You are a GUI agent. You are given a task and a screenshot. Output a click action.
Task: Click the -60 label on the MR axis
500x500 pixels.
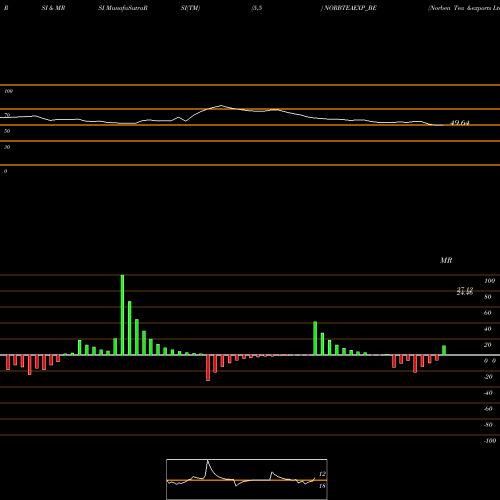[x=488, y=409]
